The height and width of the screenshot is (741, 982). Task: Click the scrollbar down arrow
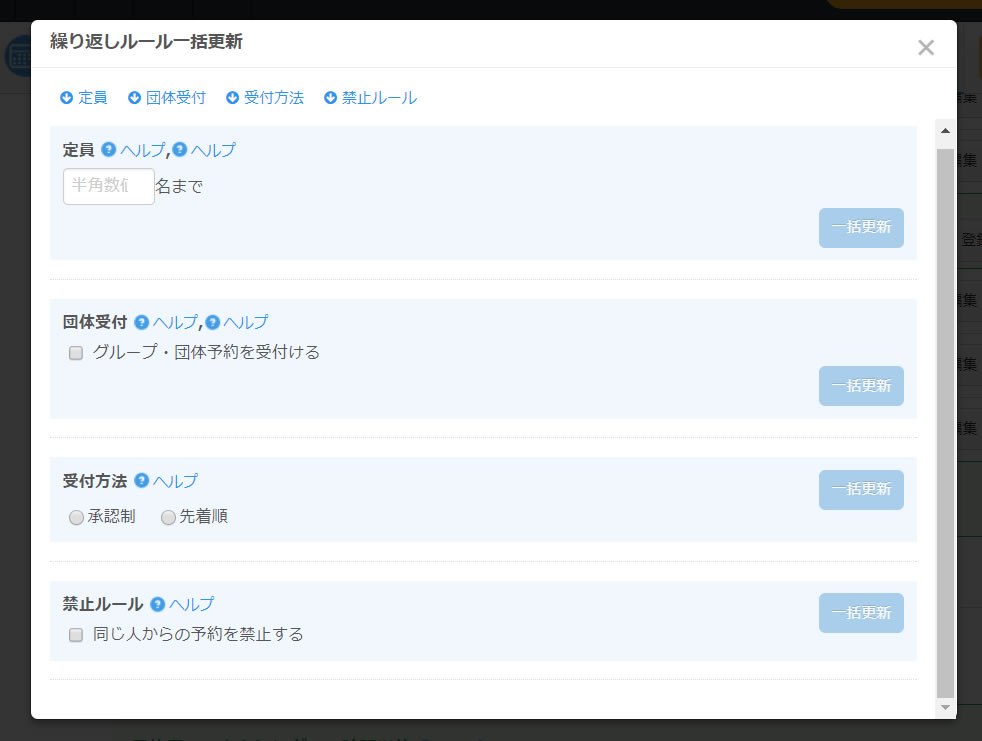(x=946, y=707)
